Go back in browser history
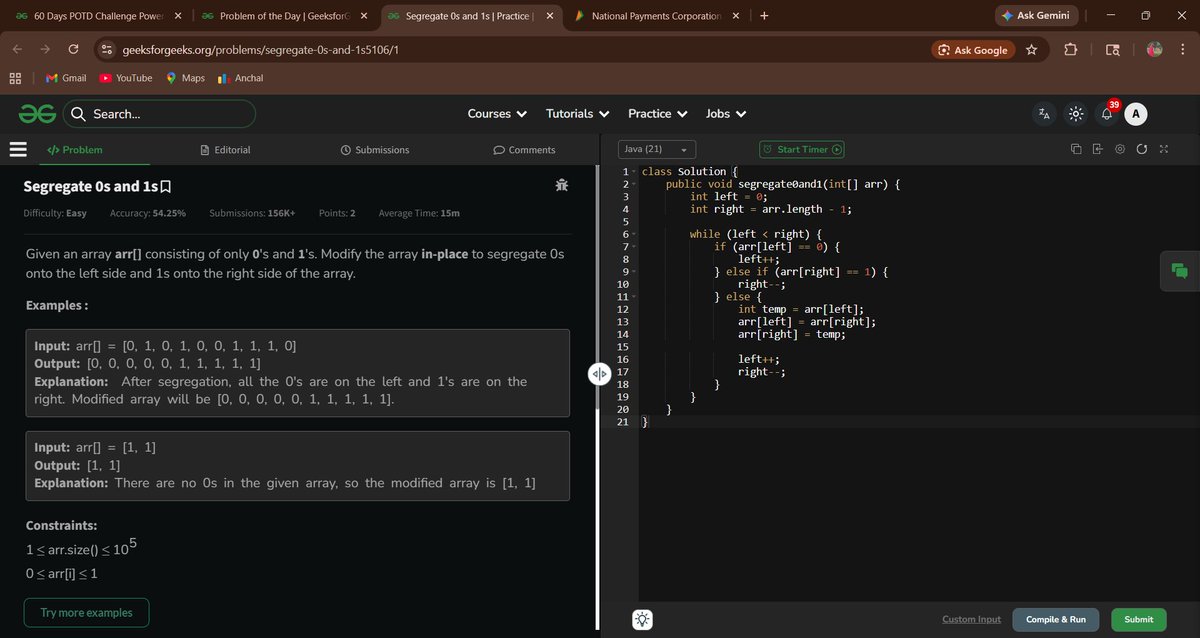The image size is (1200, 638). pyautogui.click(x=18, y=50)
